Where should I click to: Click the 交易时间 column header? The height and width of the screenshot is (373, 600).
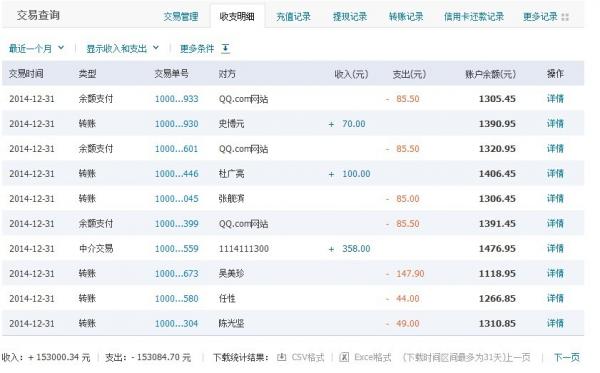(x=26, y=73)
